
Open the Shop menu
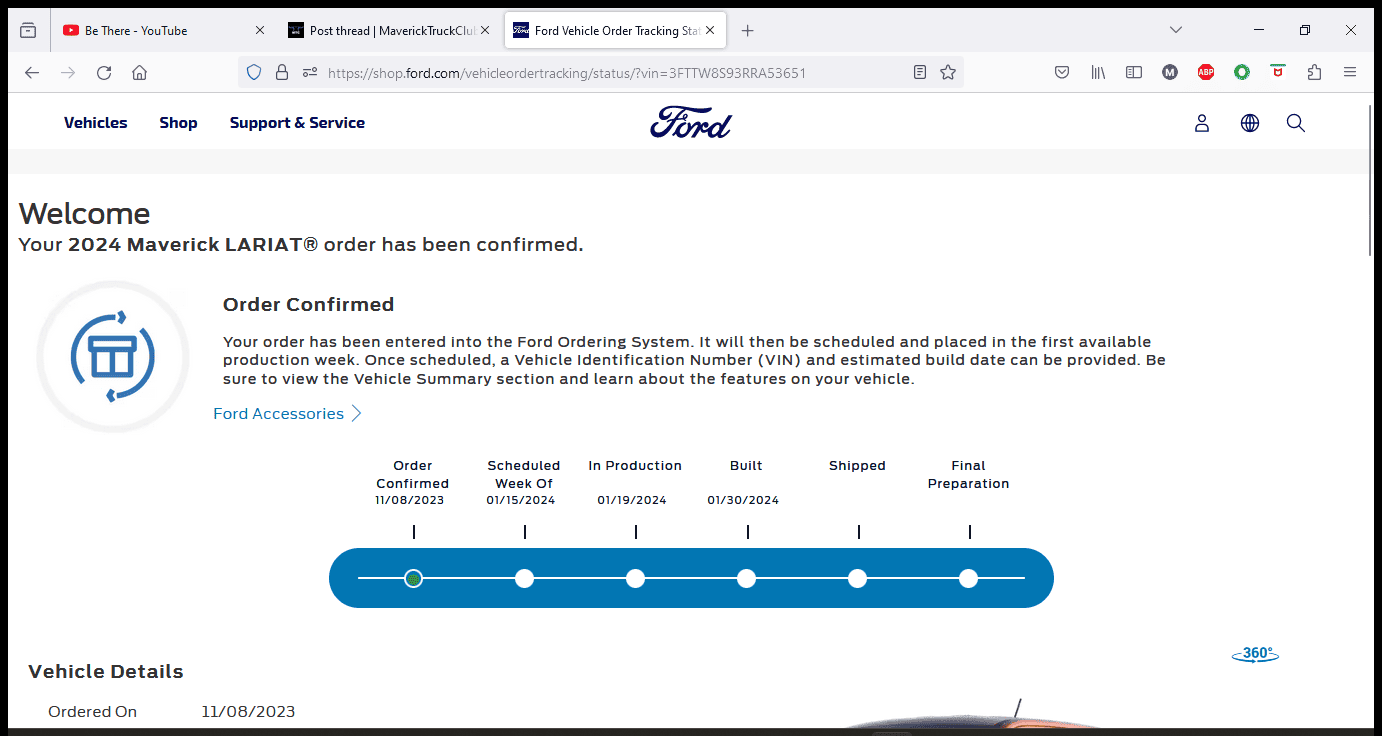pyautogui.click(x=178, y=123)
